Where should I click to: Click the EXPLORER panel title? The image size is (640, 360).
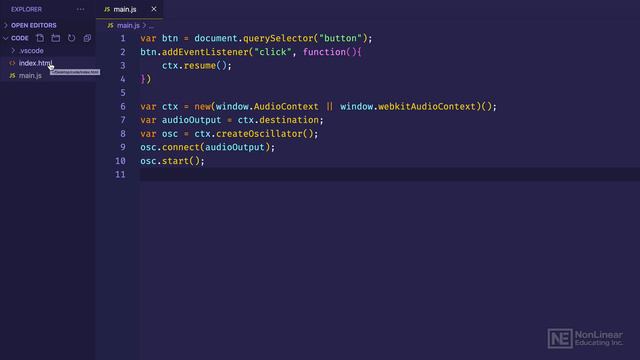coord(26,9)
